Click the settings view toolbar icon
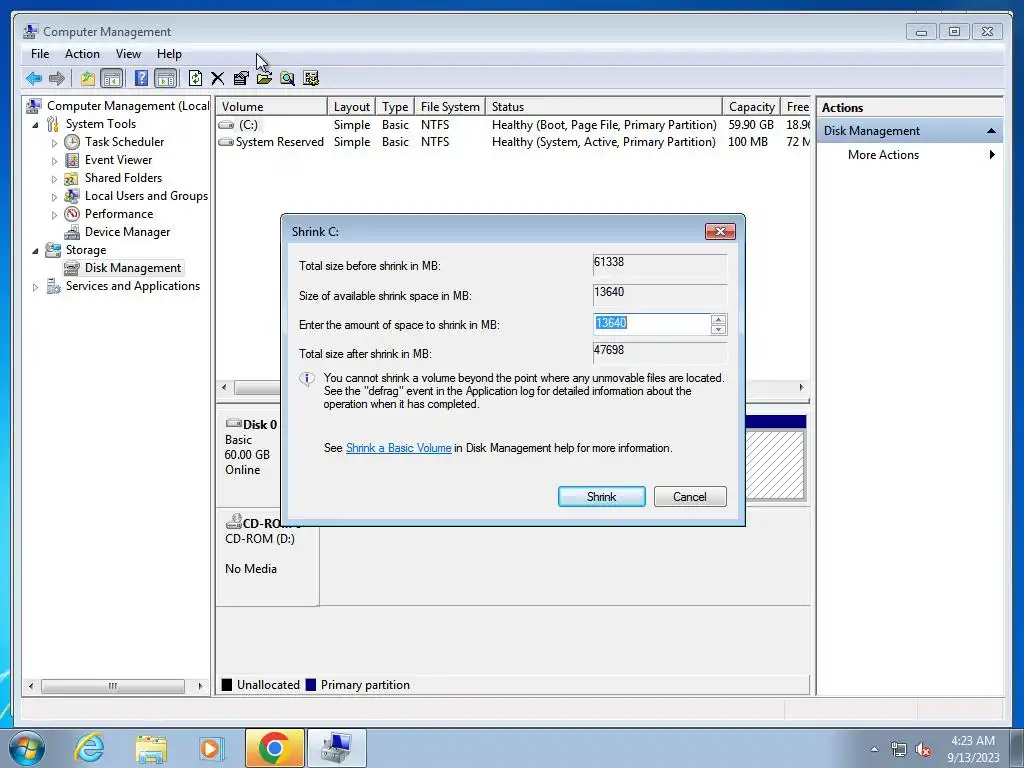The width and height of the screenshot is (1024, 768). pos(311,78)
